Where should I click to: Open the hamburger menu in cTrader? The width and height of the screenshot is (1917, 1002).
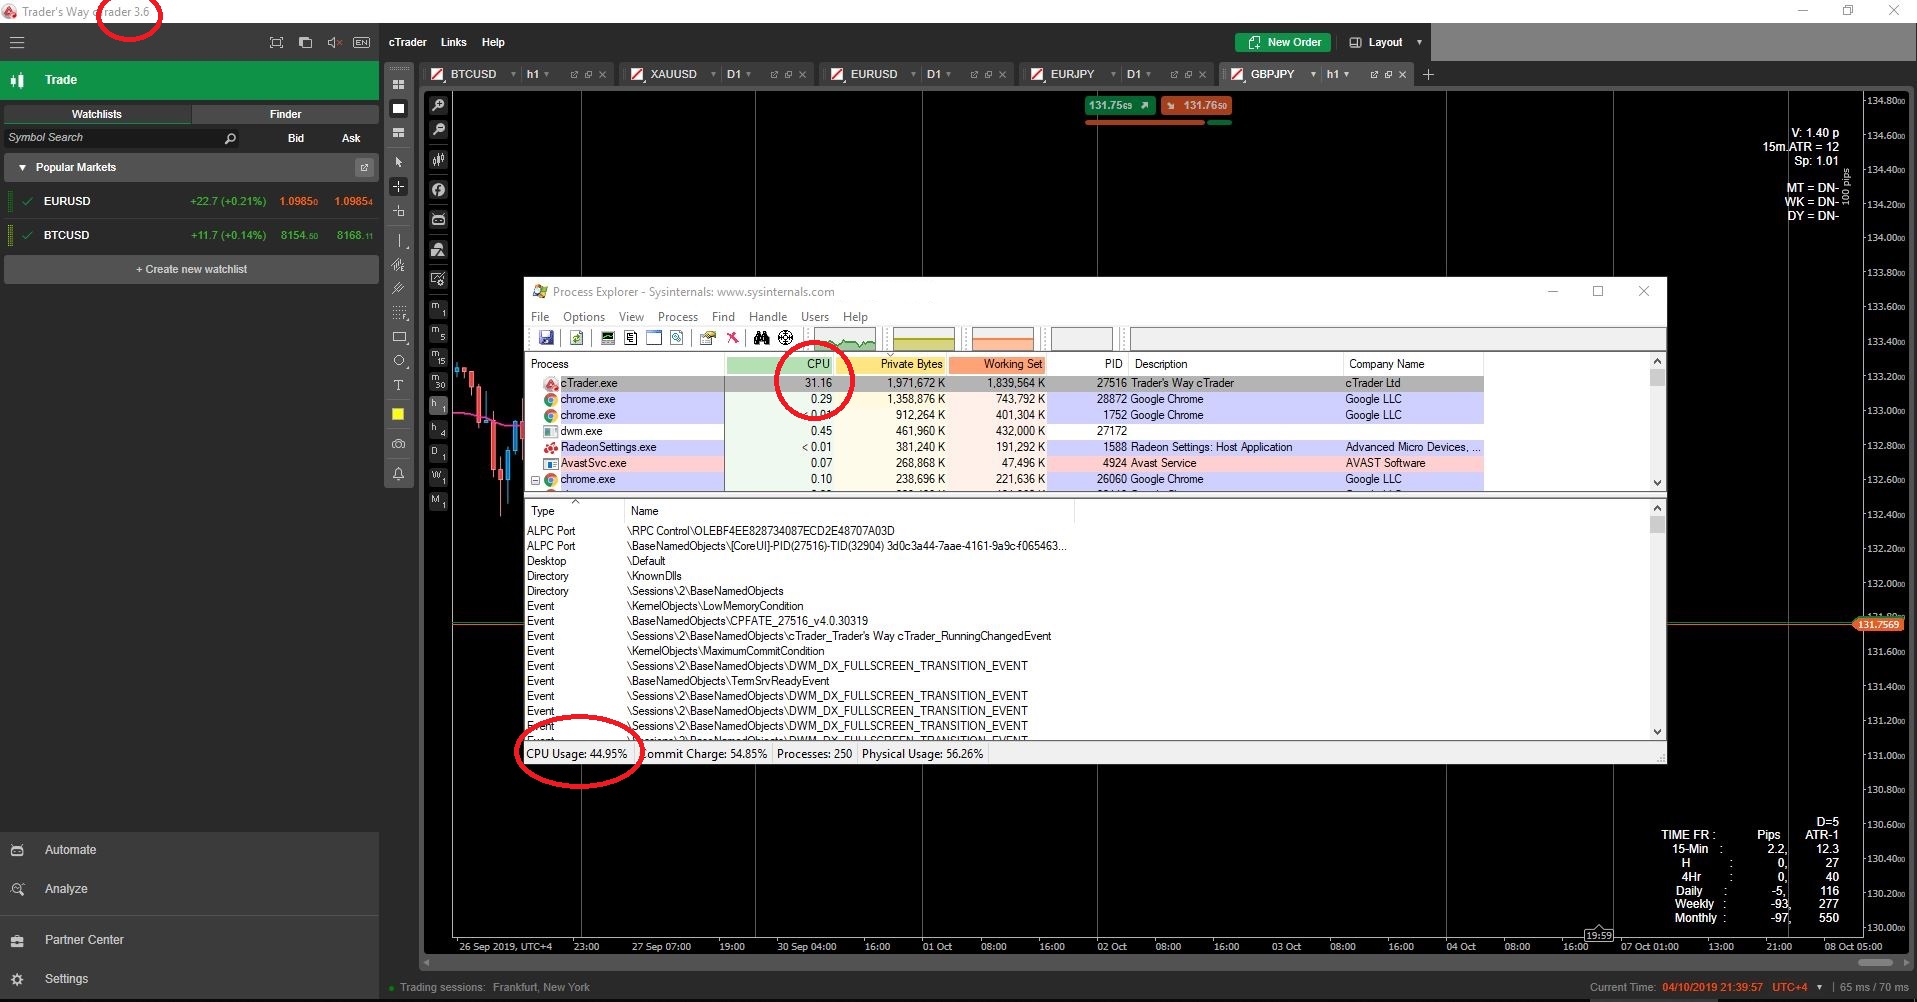(17, 43)
